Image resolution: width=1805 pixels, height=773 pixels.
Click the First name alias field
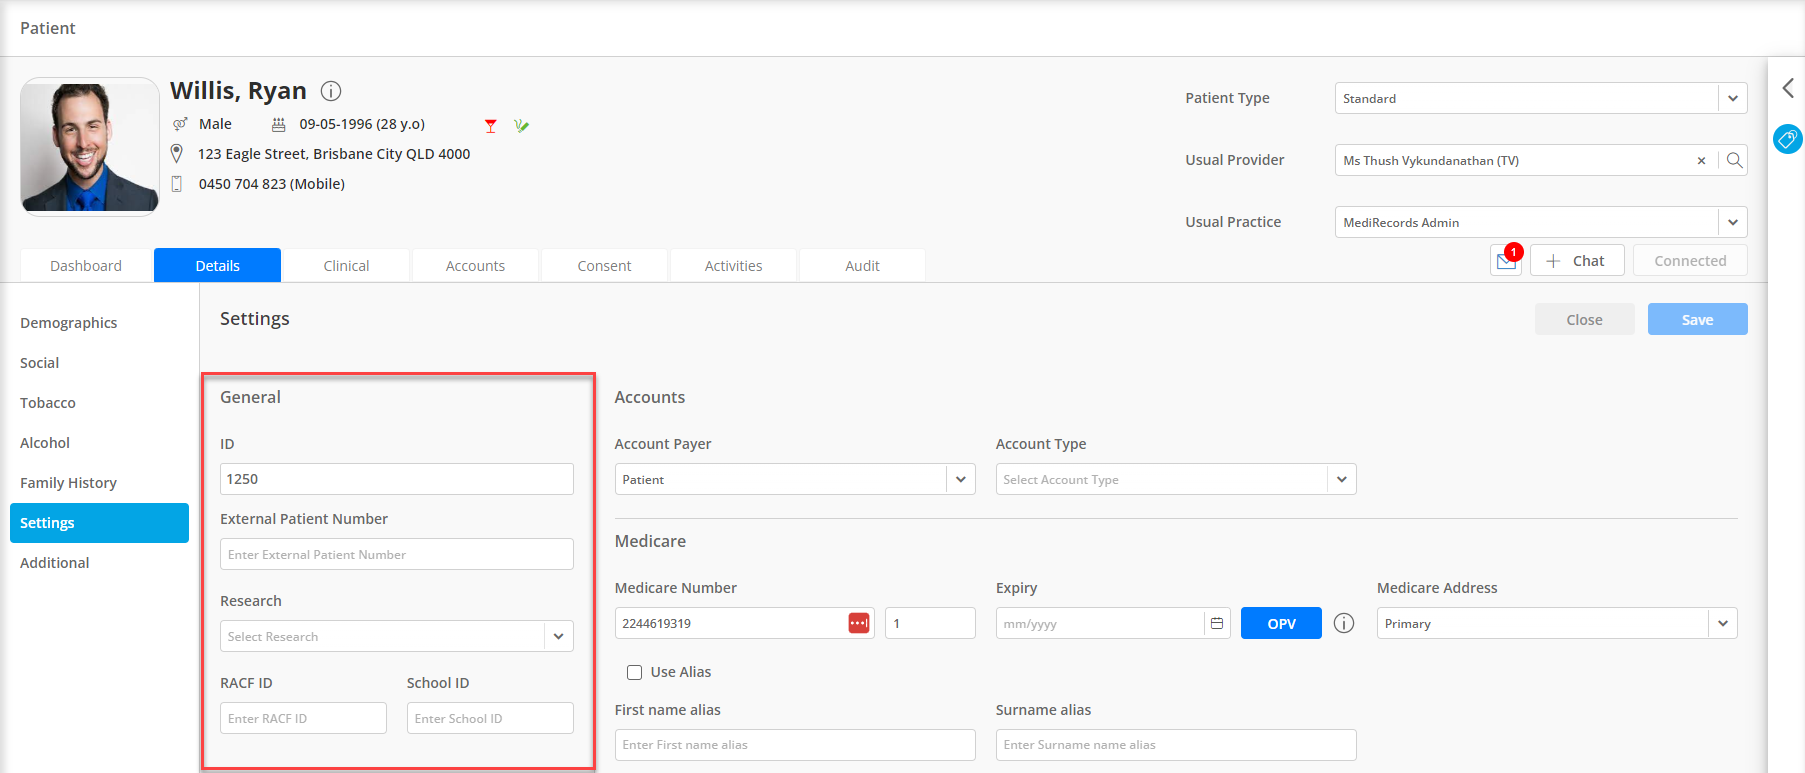(x=795, y=745)
